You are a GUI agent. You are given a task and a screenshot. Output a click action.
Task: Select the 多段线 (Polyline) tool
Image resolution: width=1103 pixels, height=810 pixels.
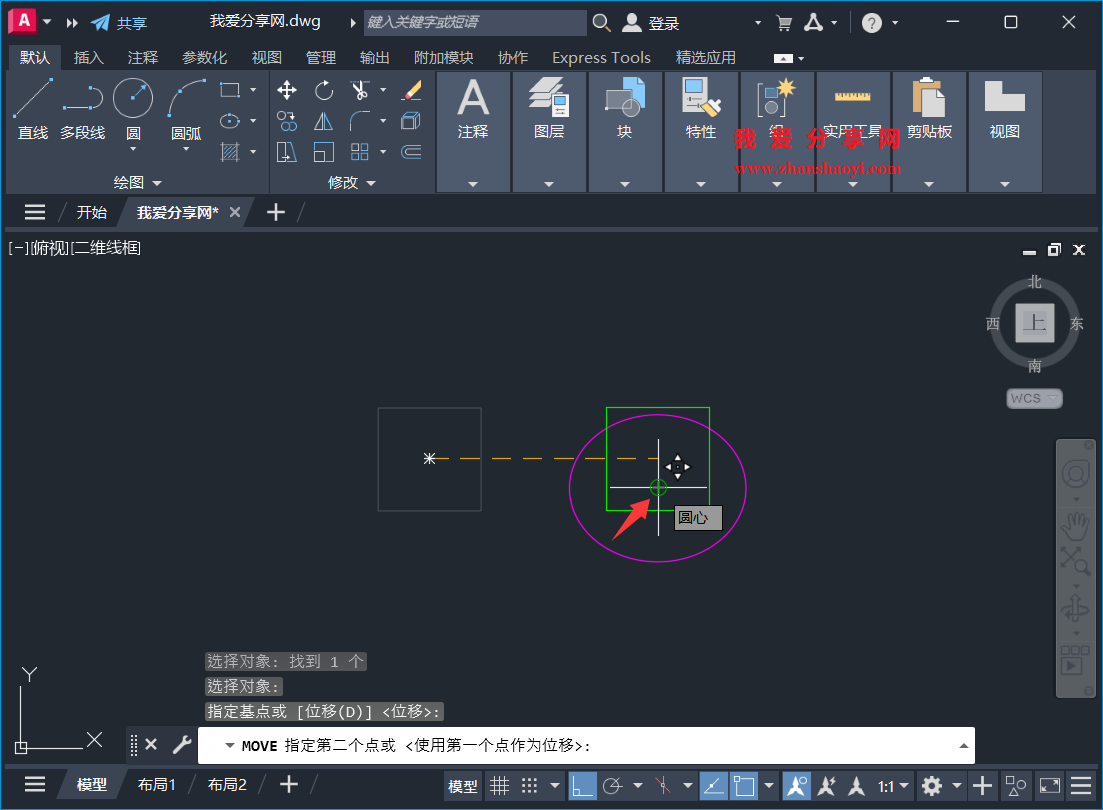click(x=82, y=109)
